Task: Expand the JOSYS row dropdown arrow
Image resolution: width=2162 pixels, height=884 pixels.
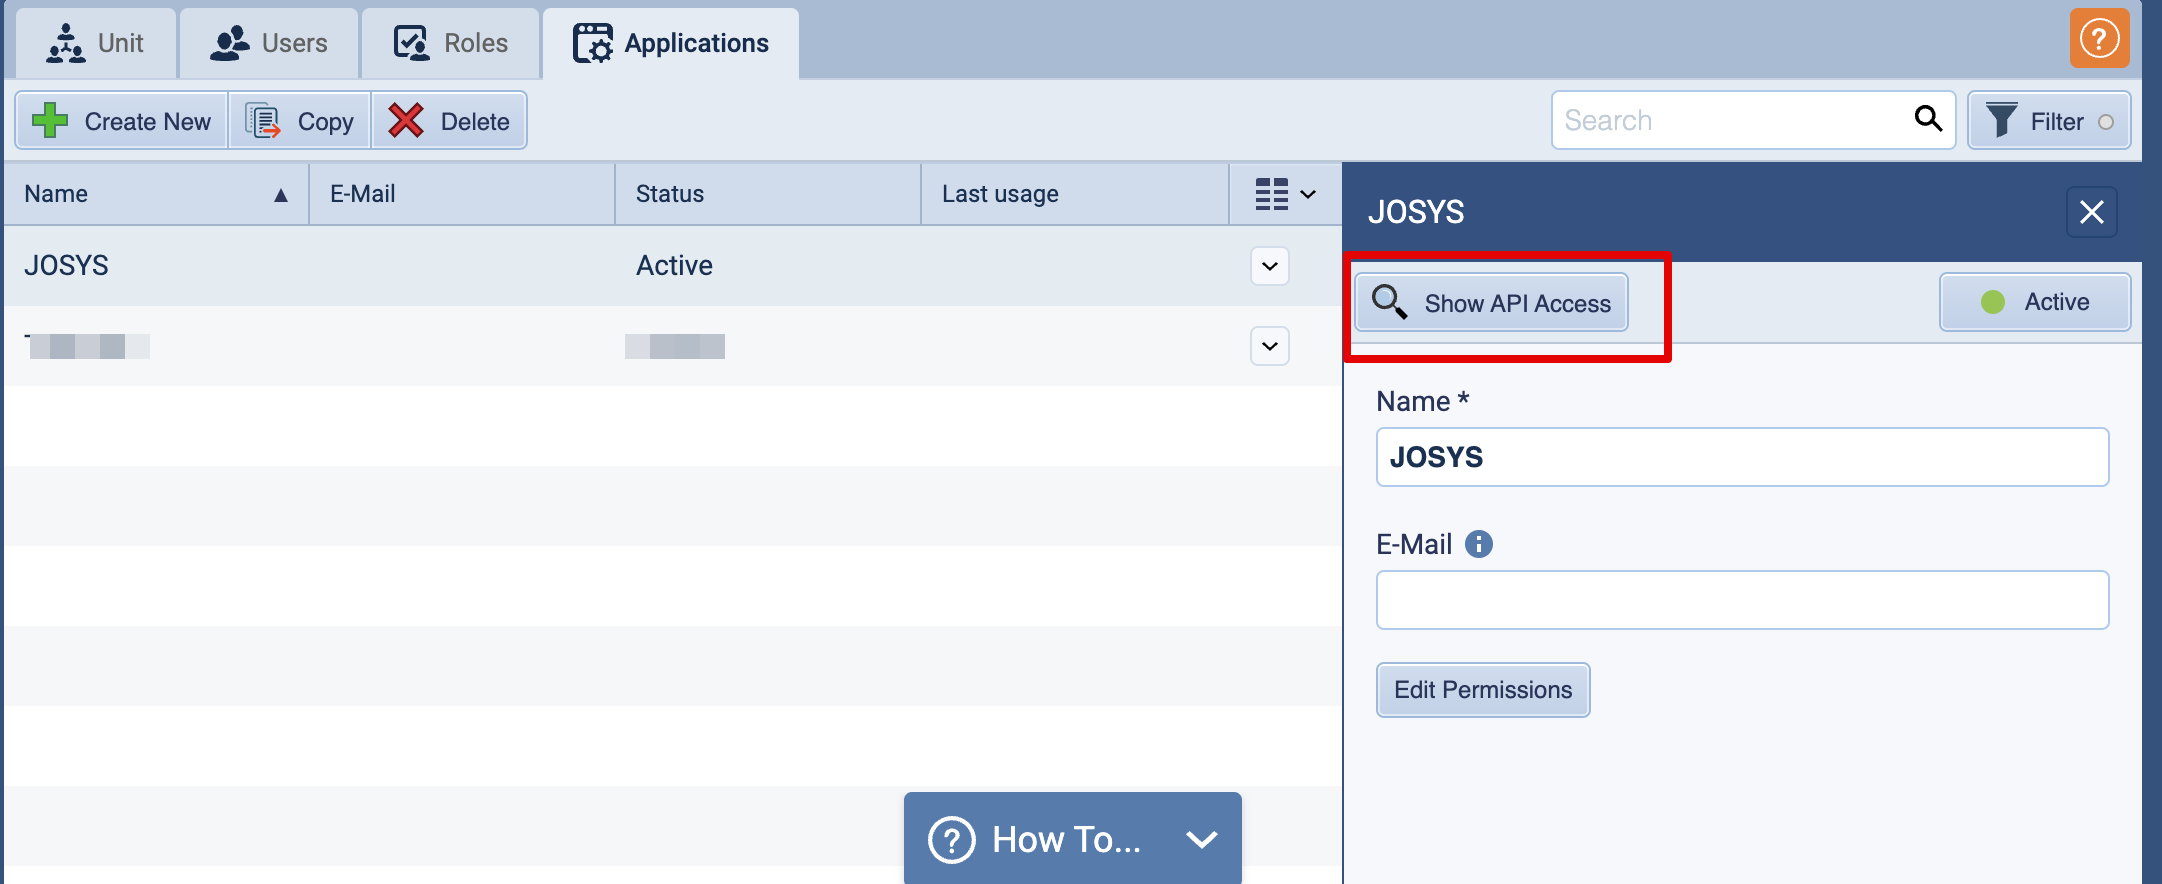Action: pos(1269,266)
